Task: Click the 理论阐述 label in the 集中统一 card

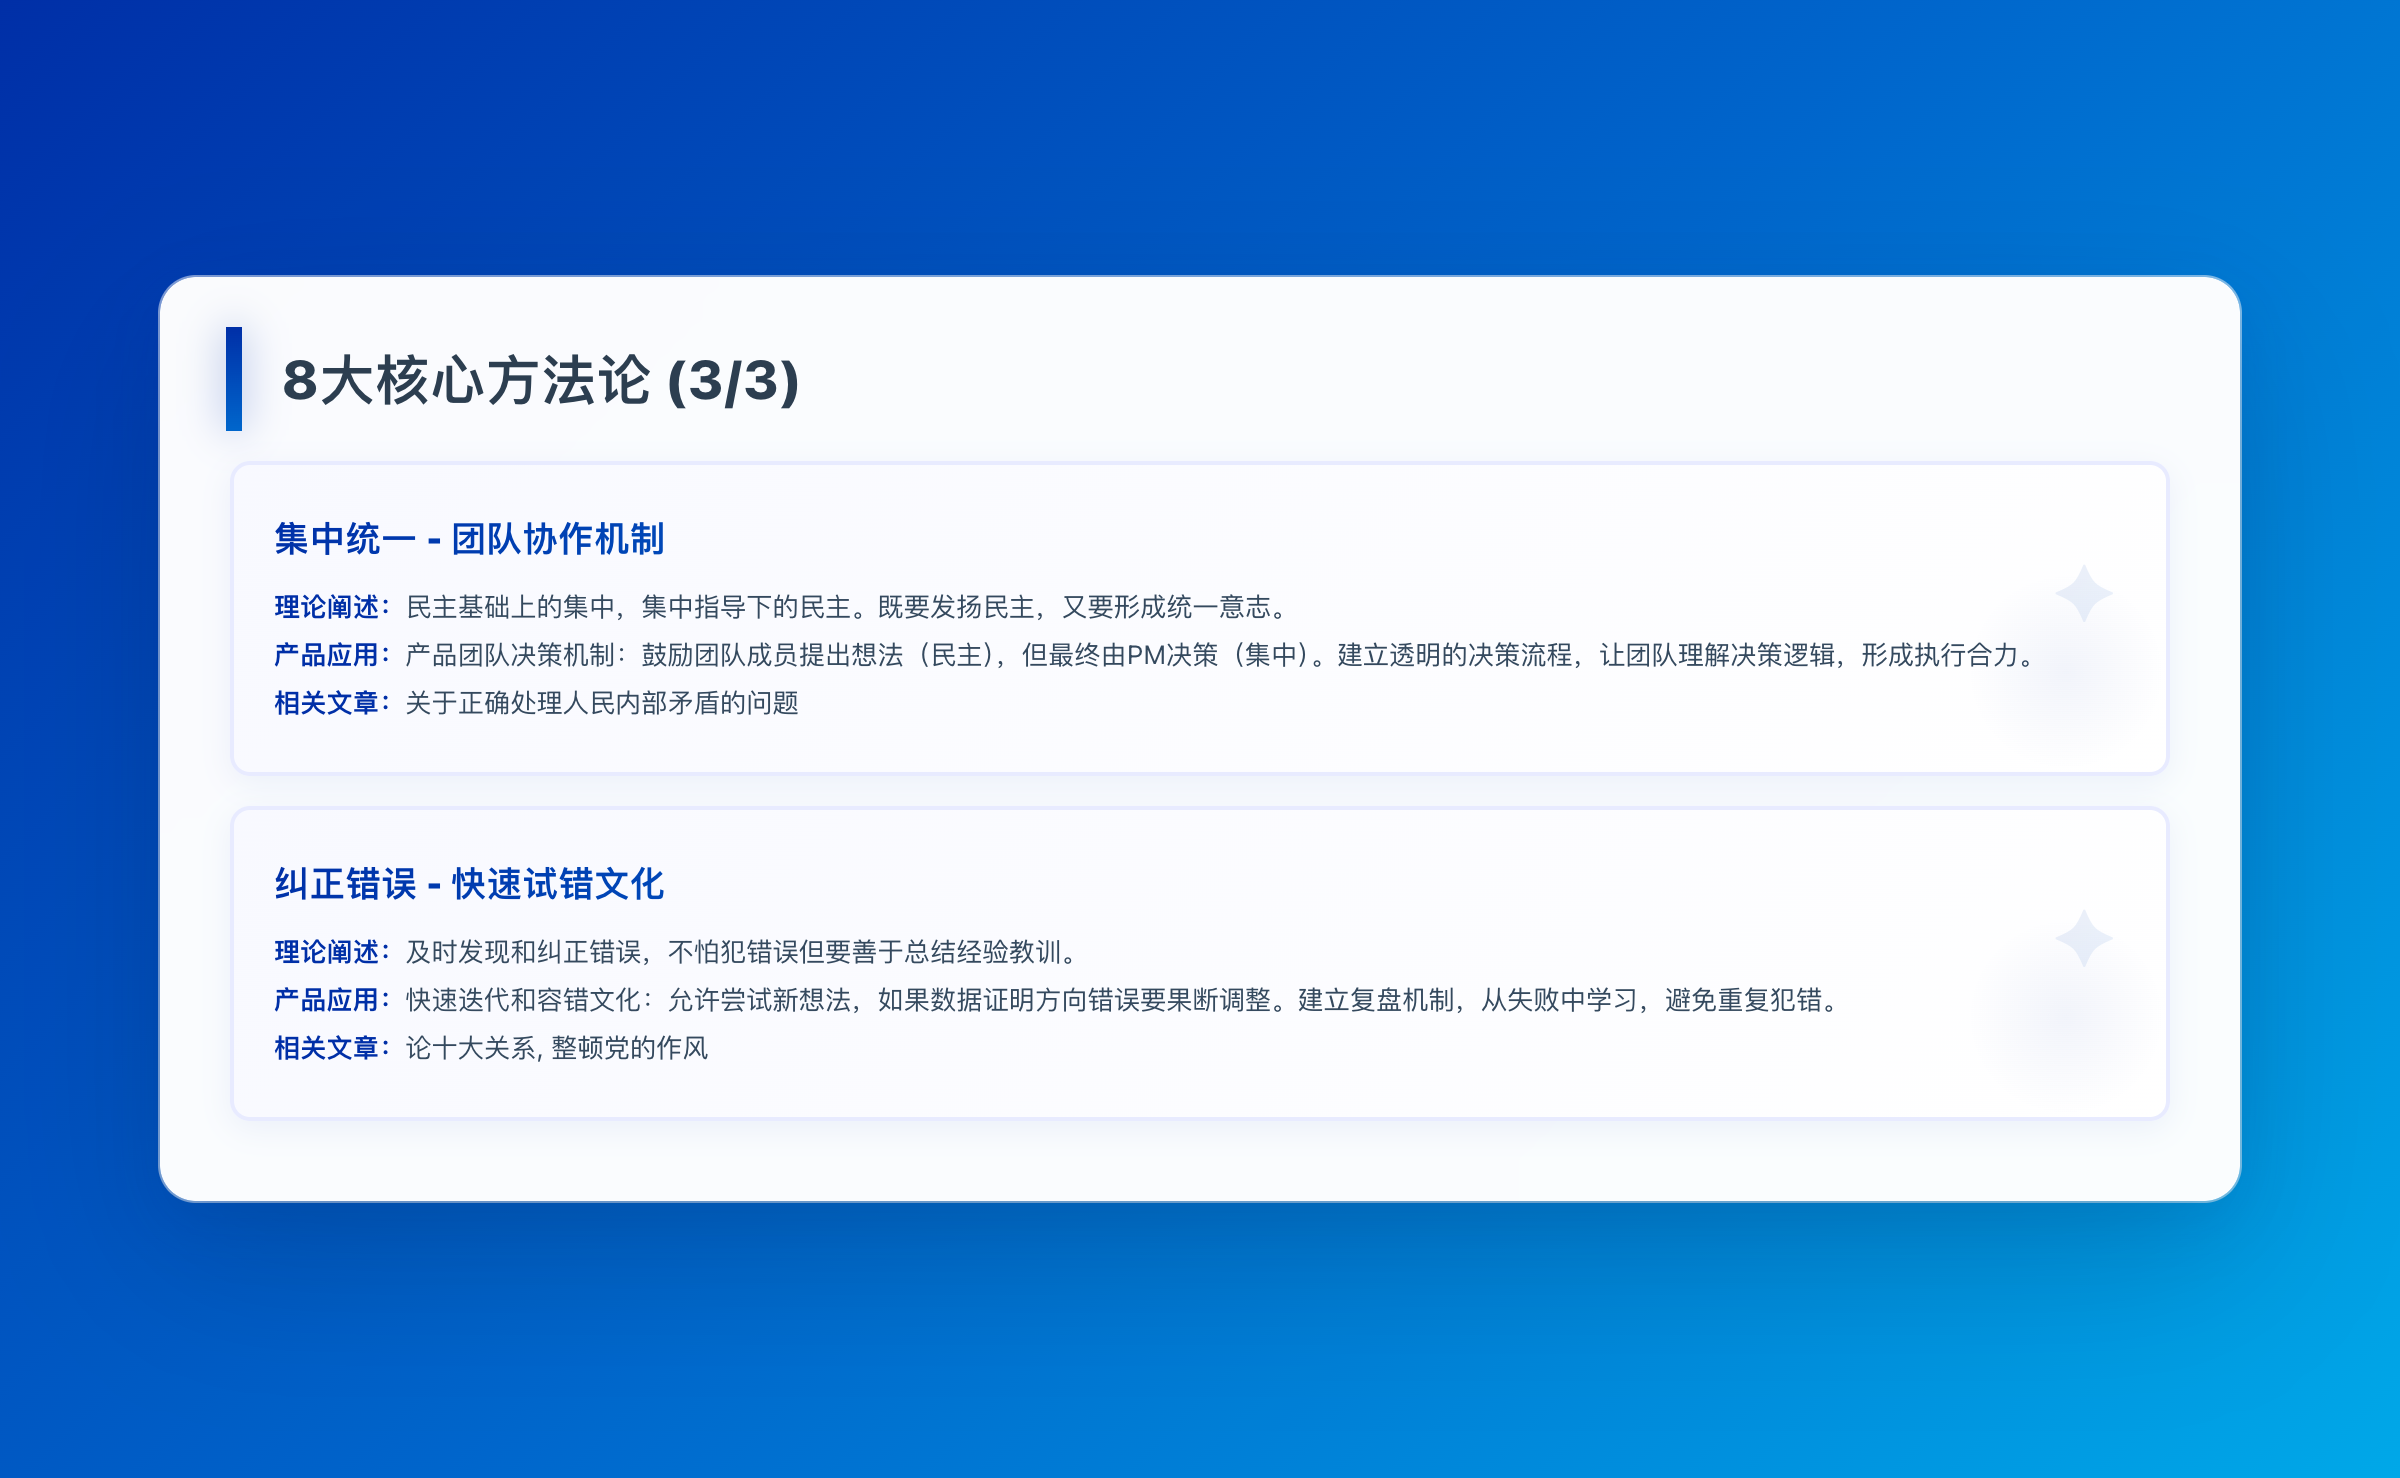Action: 327,607
